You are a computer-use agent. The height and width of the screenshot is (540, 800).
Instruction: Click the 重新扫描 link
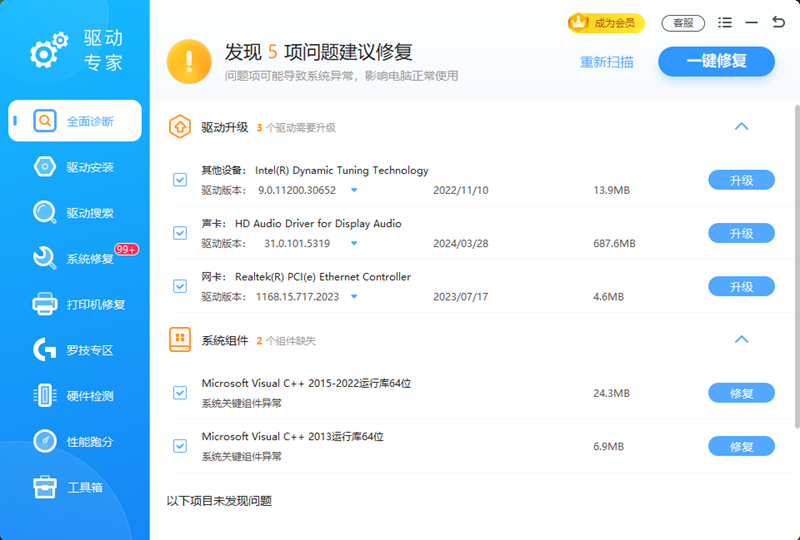(607, 62)
